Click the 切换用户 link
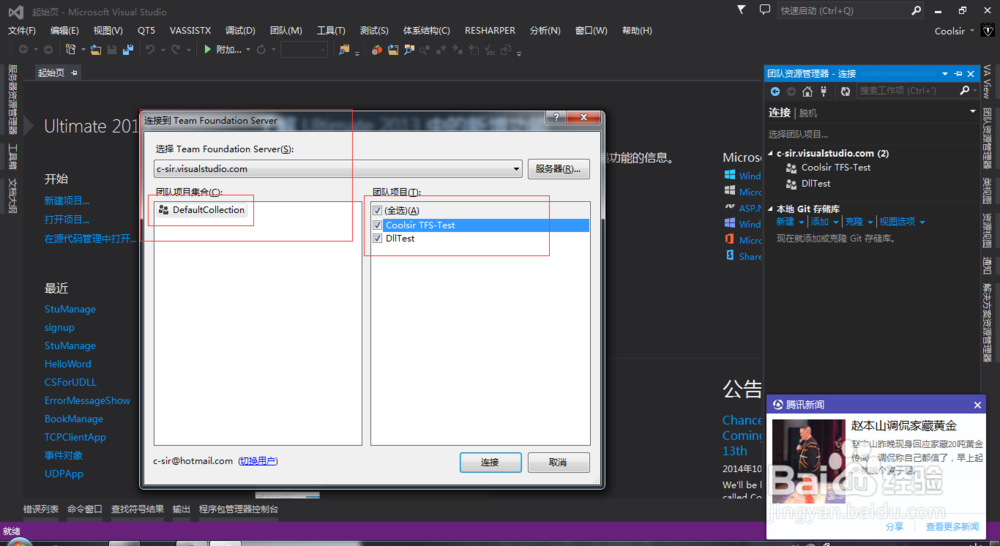The image size is (1000, 546). (x=258, y=461)
